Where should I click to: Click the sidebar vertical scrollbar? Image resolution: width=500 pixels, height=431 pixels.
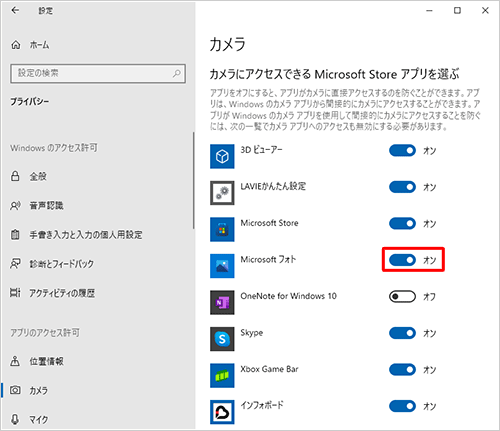click(x=193, y=180)
